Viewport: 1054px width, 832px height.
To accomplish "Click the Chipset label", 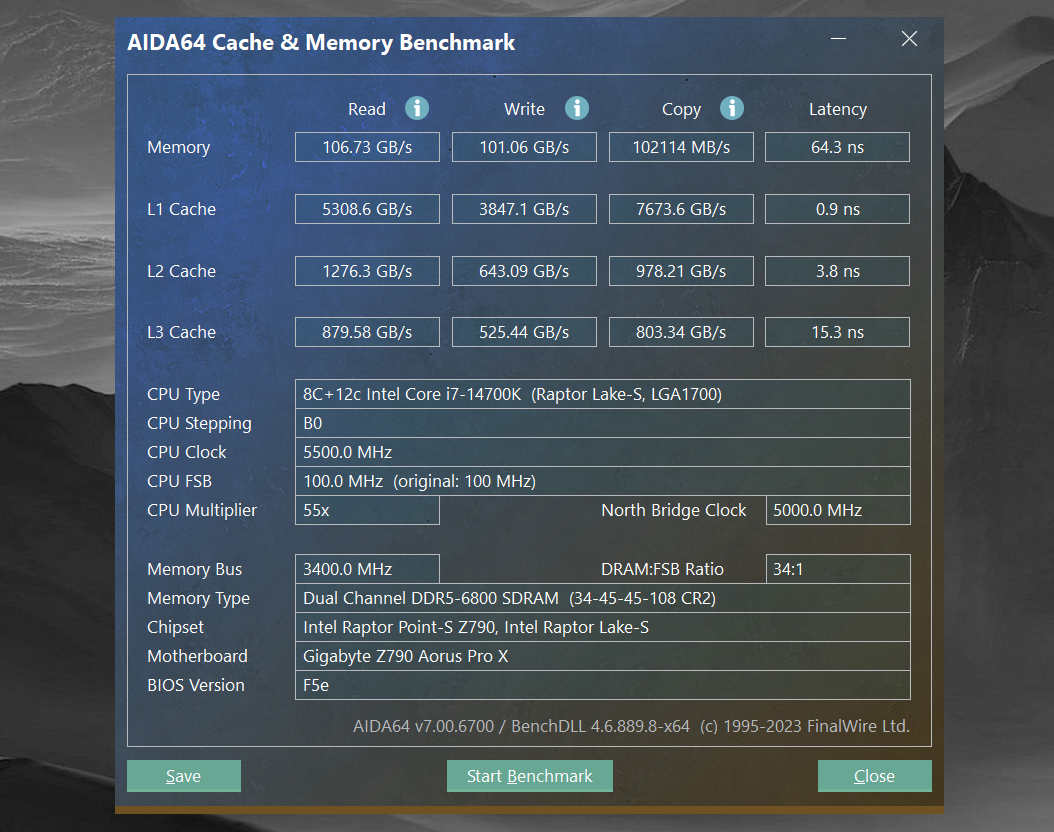I will click(175, 628).
